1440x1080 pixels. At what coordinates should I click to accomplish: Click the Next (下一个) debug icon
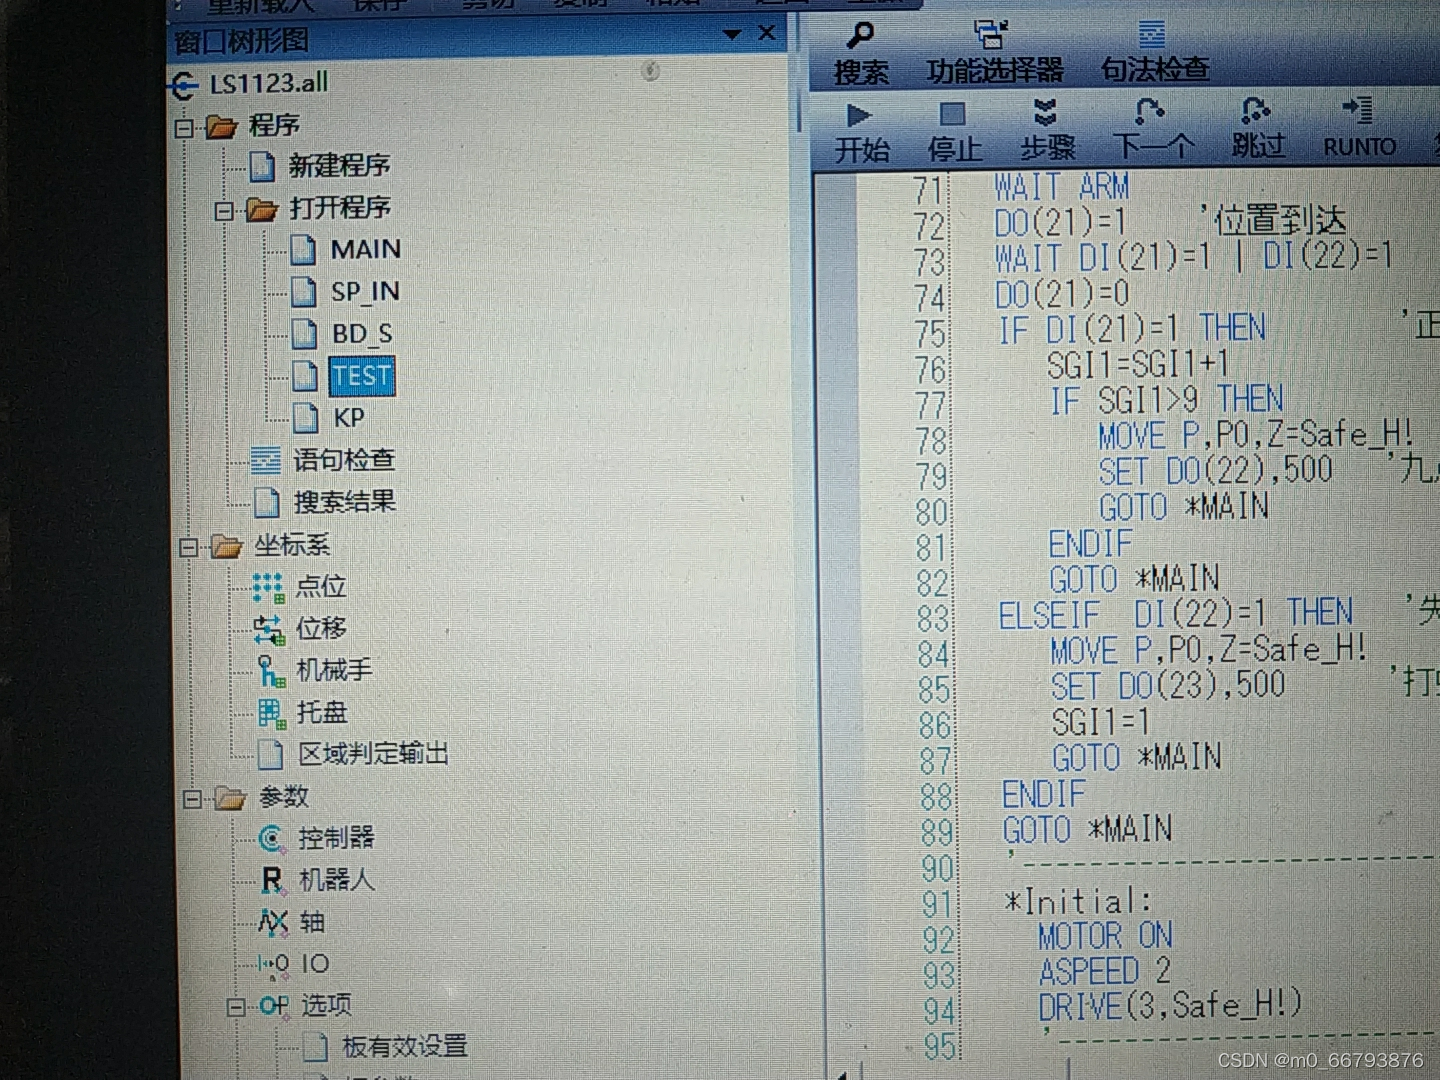[x=1149, y=110]
